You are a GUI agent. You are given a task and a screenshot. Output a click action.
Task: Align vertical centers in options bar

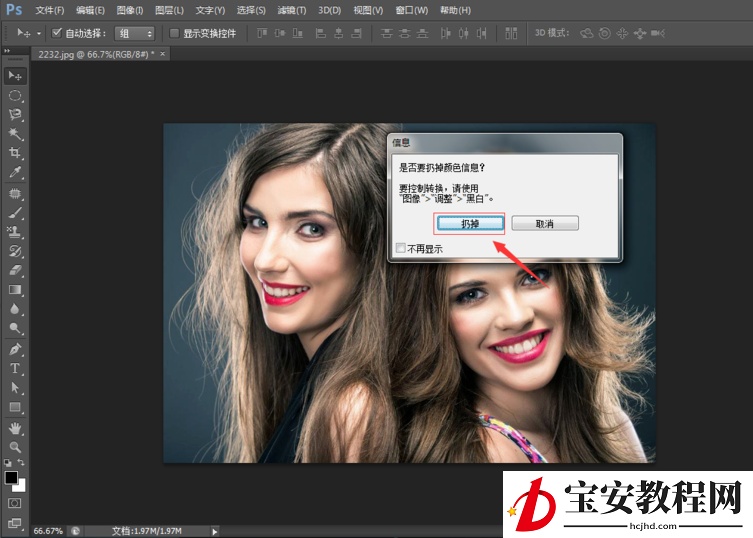click(280, 33)
